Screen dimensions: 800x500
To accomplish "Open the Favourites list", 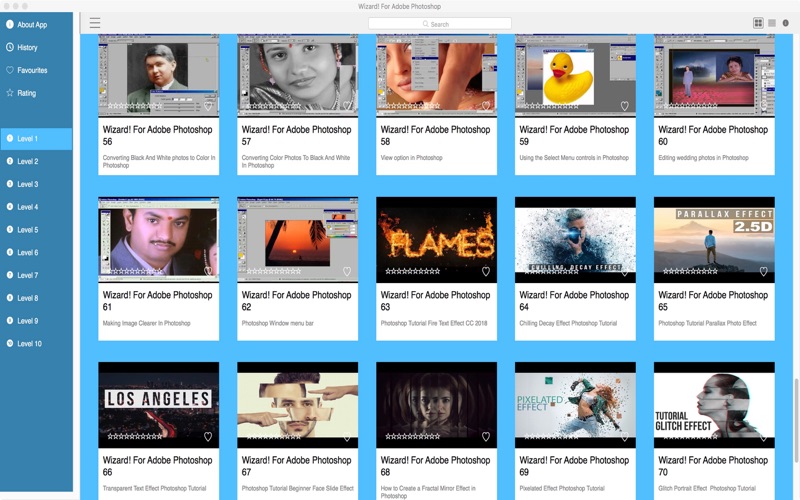I will [27, 70].
